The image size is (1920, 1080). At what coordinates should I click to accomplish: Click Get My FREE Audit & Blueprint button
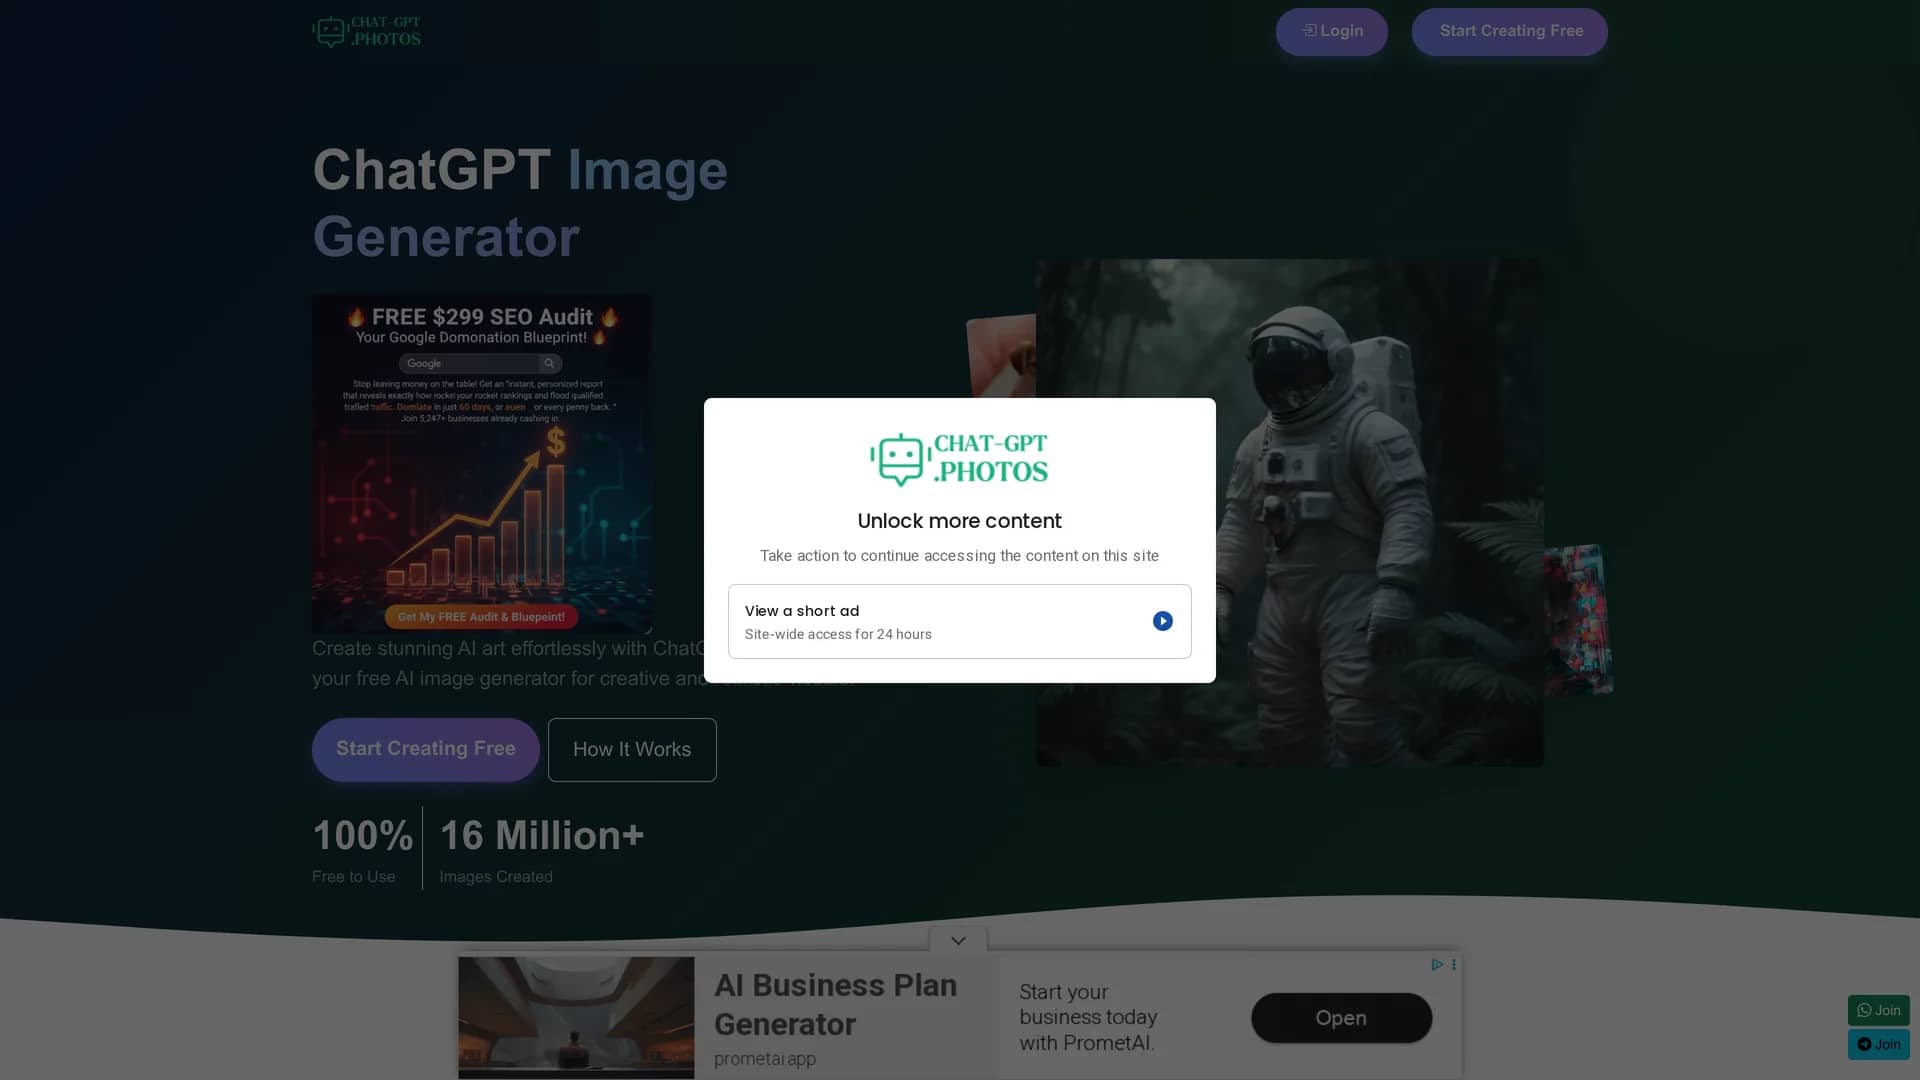pyautogui.click(x=481, y=617)
